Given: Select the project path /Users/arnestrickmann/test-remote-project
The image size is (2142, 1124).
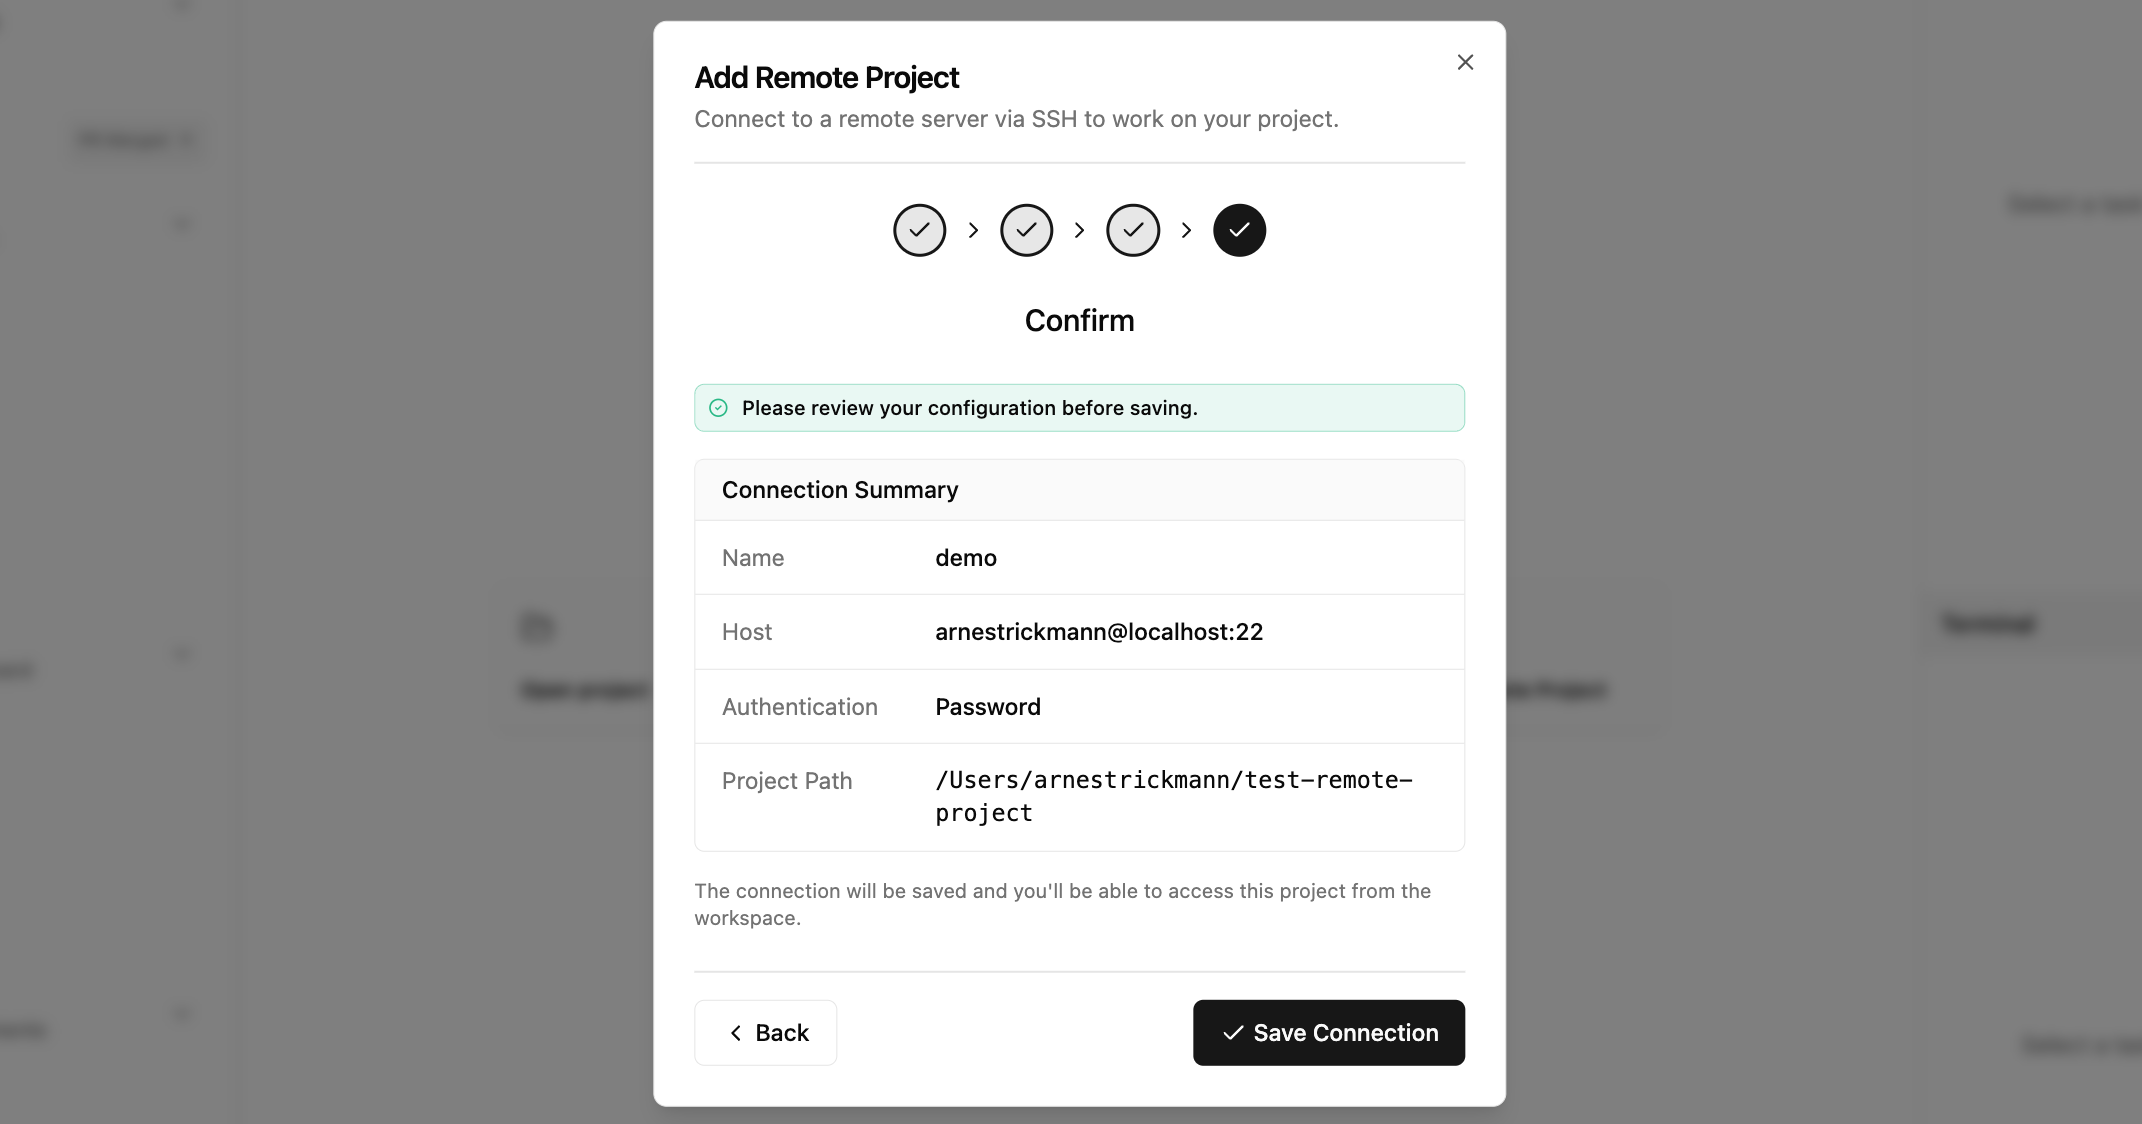Looking at the screenshot, I should pyautogui.click(x=1173, y=796).
